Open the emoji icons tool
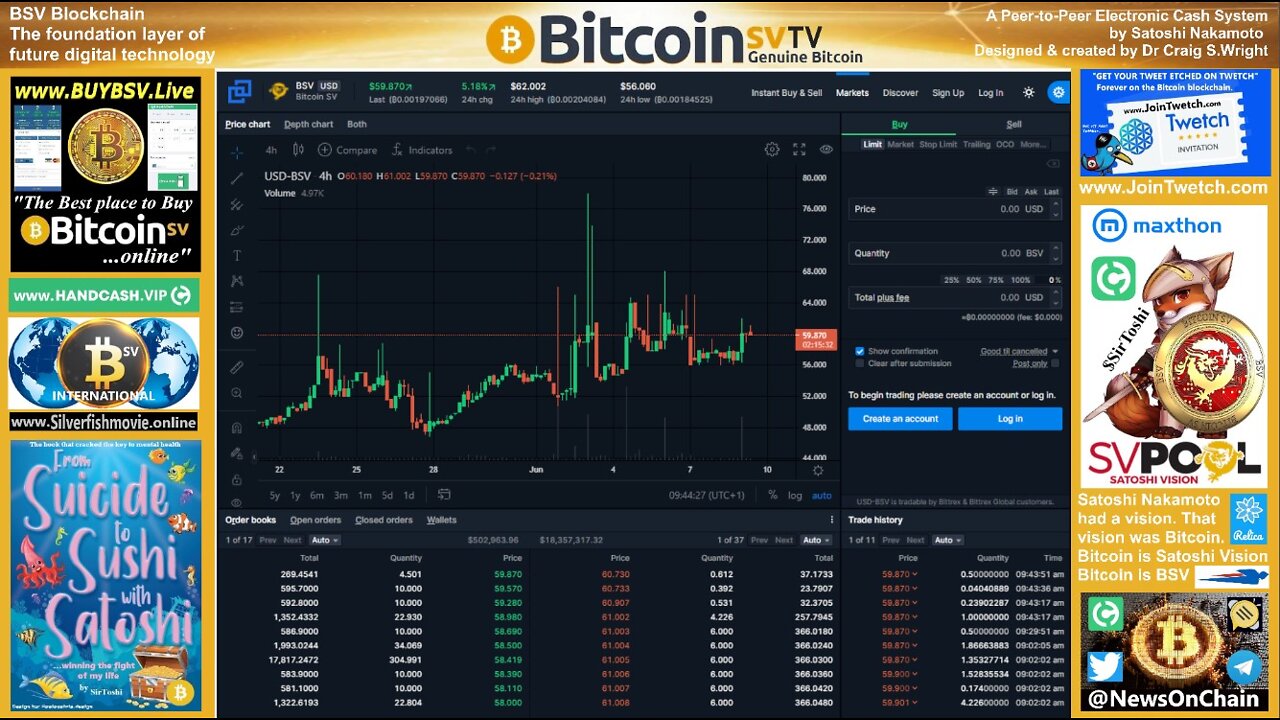 click(237, 333)
